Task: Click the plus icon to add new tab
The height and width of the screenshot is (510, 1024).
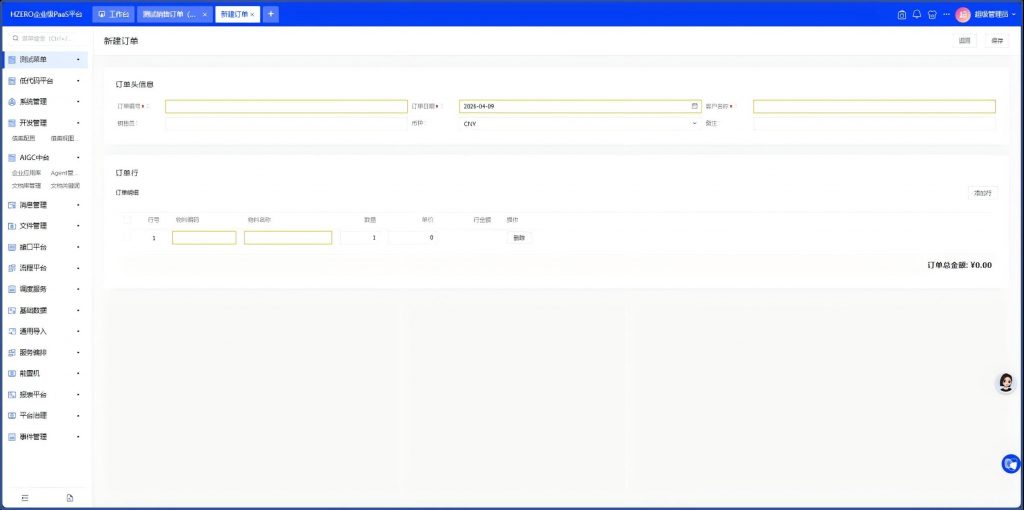Action: click(271, 14)
